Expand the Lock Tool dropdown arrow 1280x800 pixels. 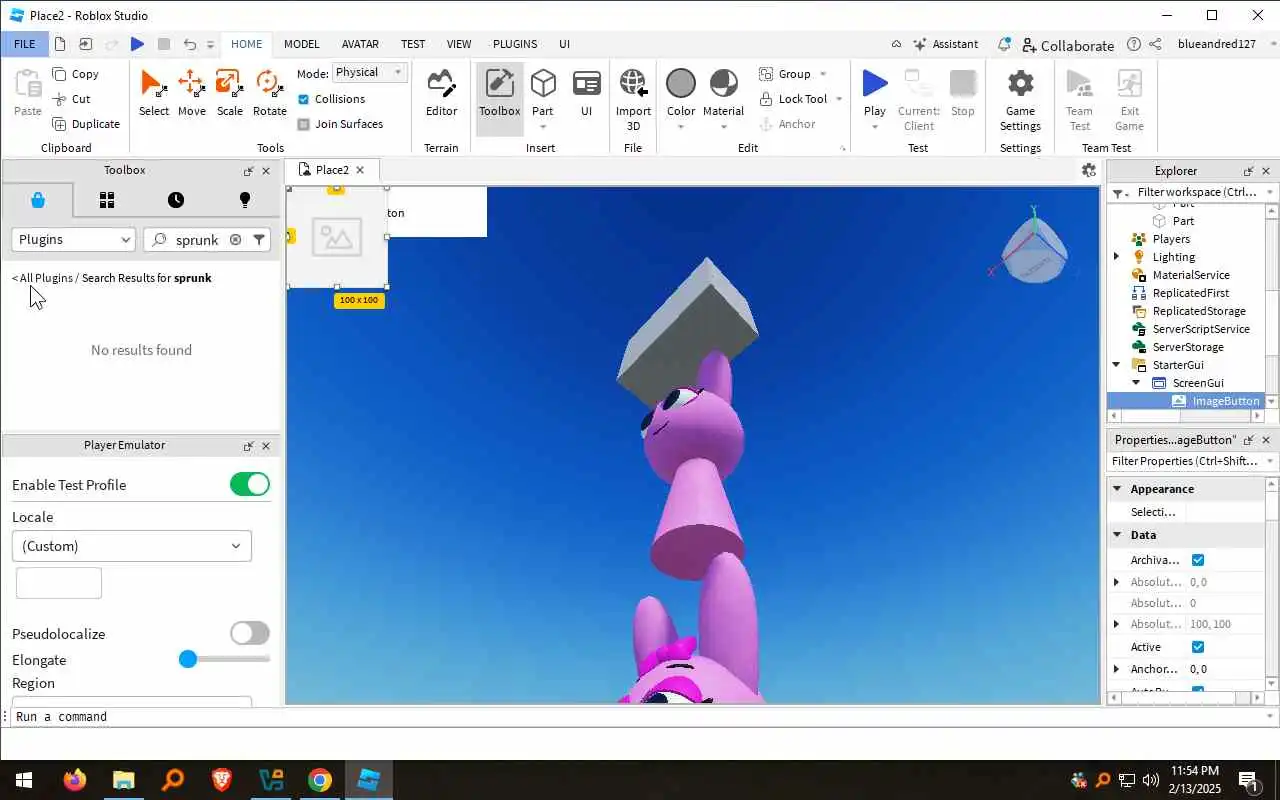click(838, 99)
